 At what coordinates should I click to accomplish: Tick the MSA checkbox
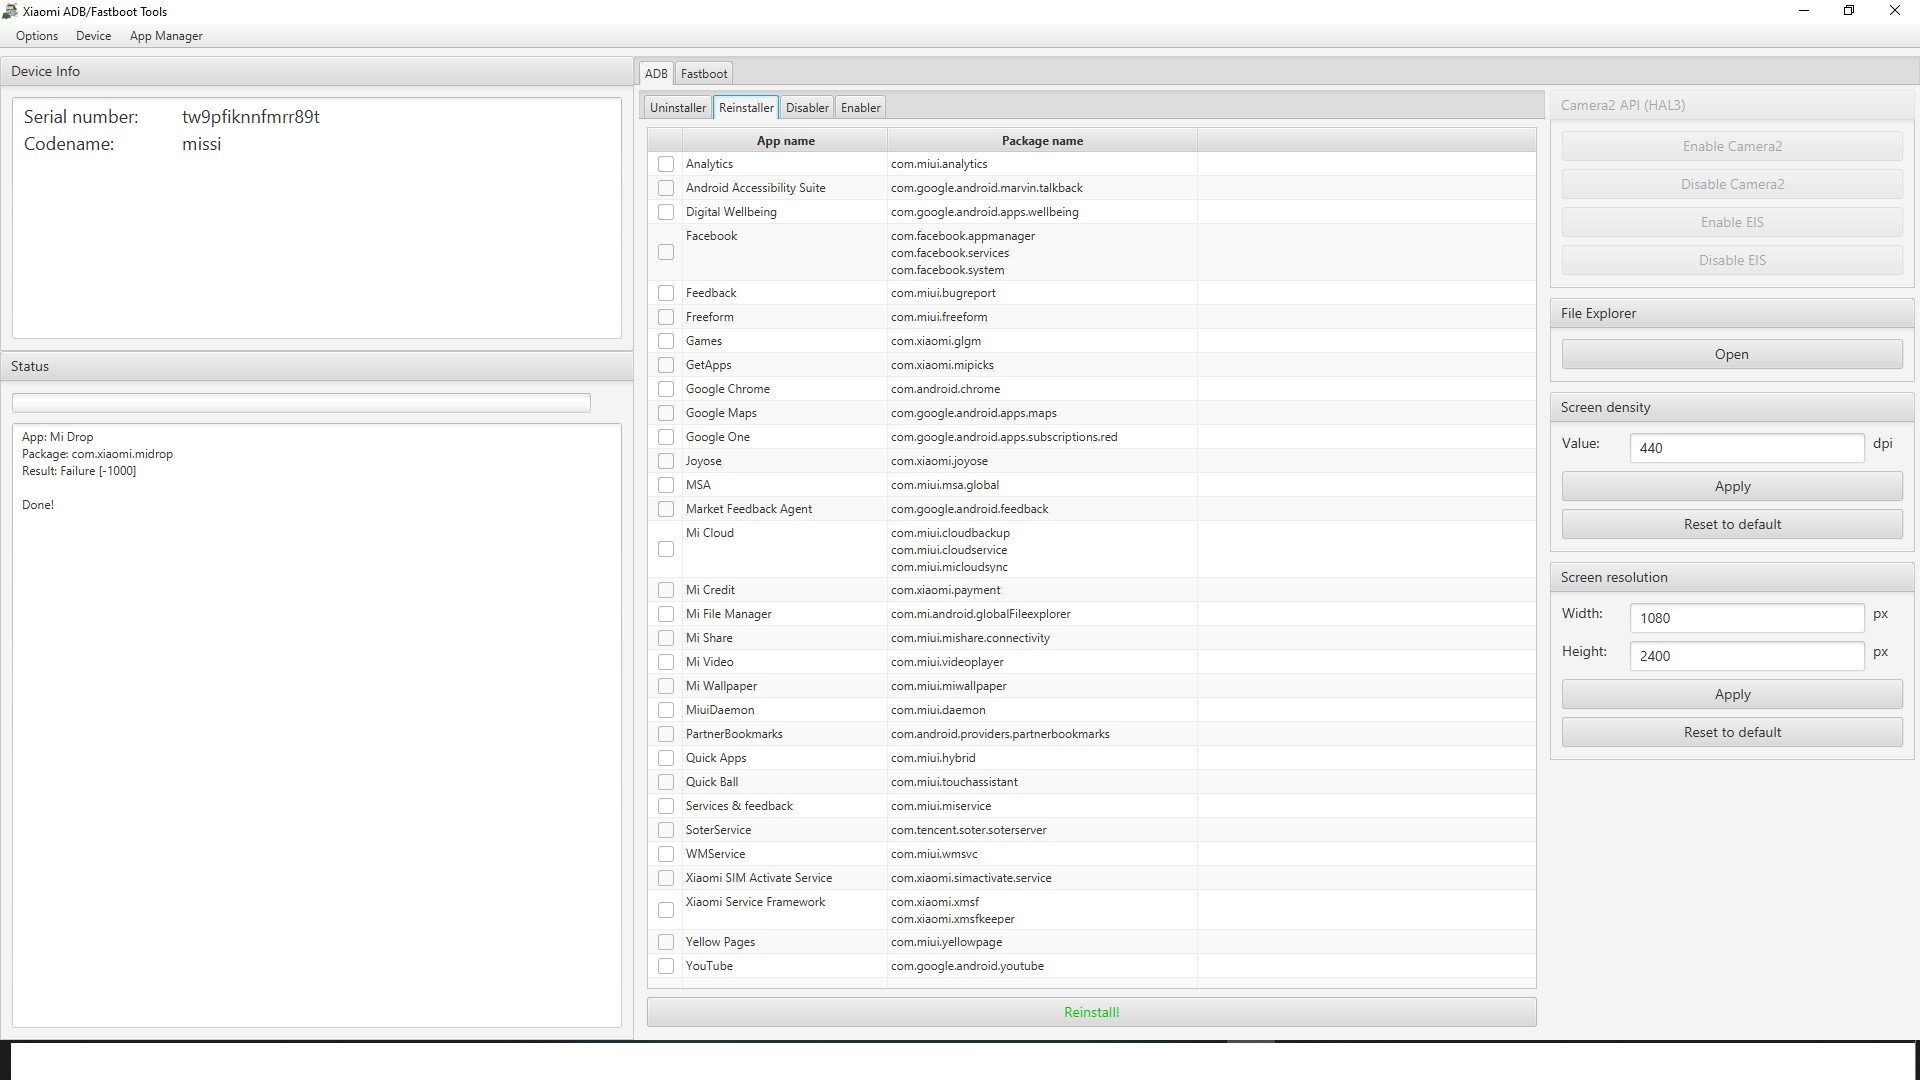[x=666, y=485]
